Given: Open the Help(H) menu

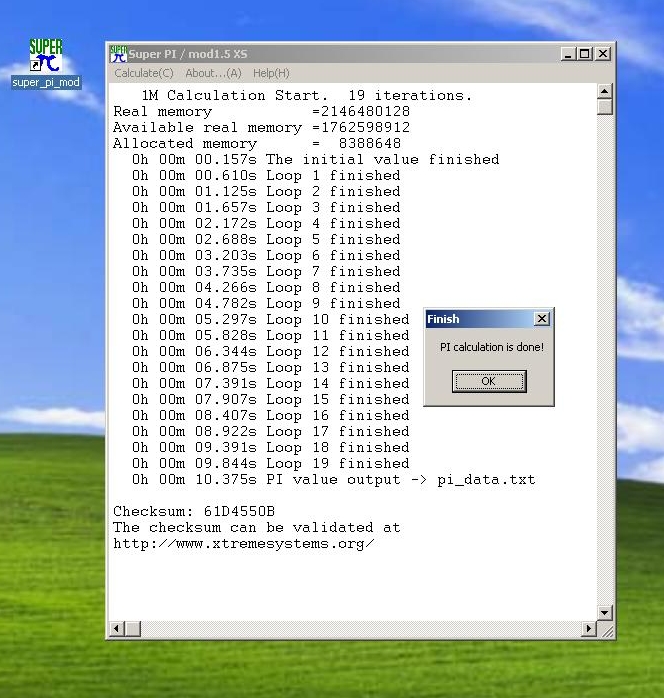Looking at the screenshot, I should point(271,73).
